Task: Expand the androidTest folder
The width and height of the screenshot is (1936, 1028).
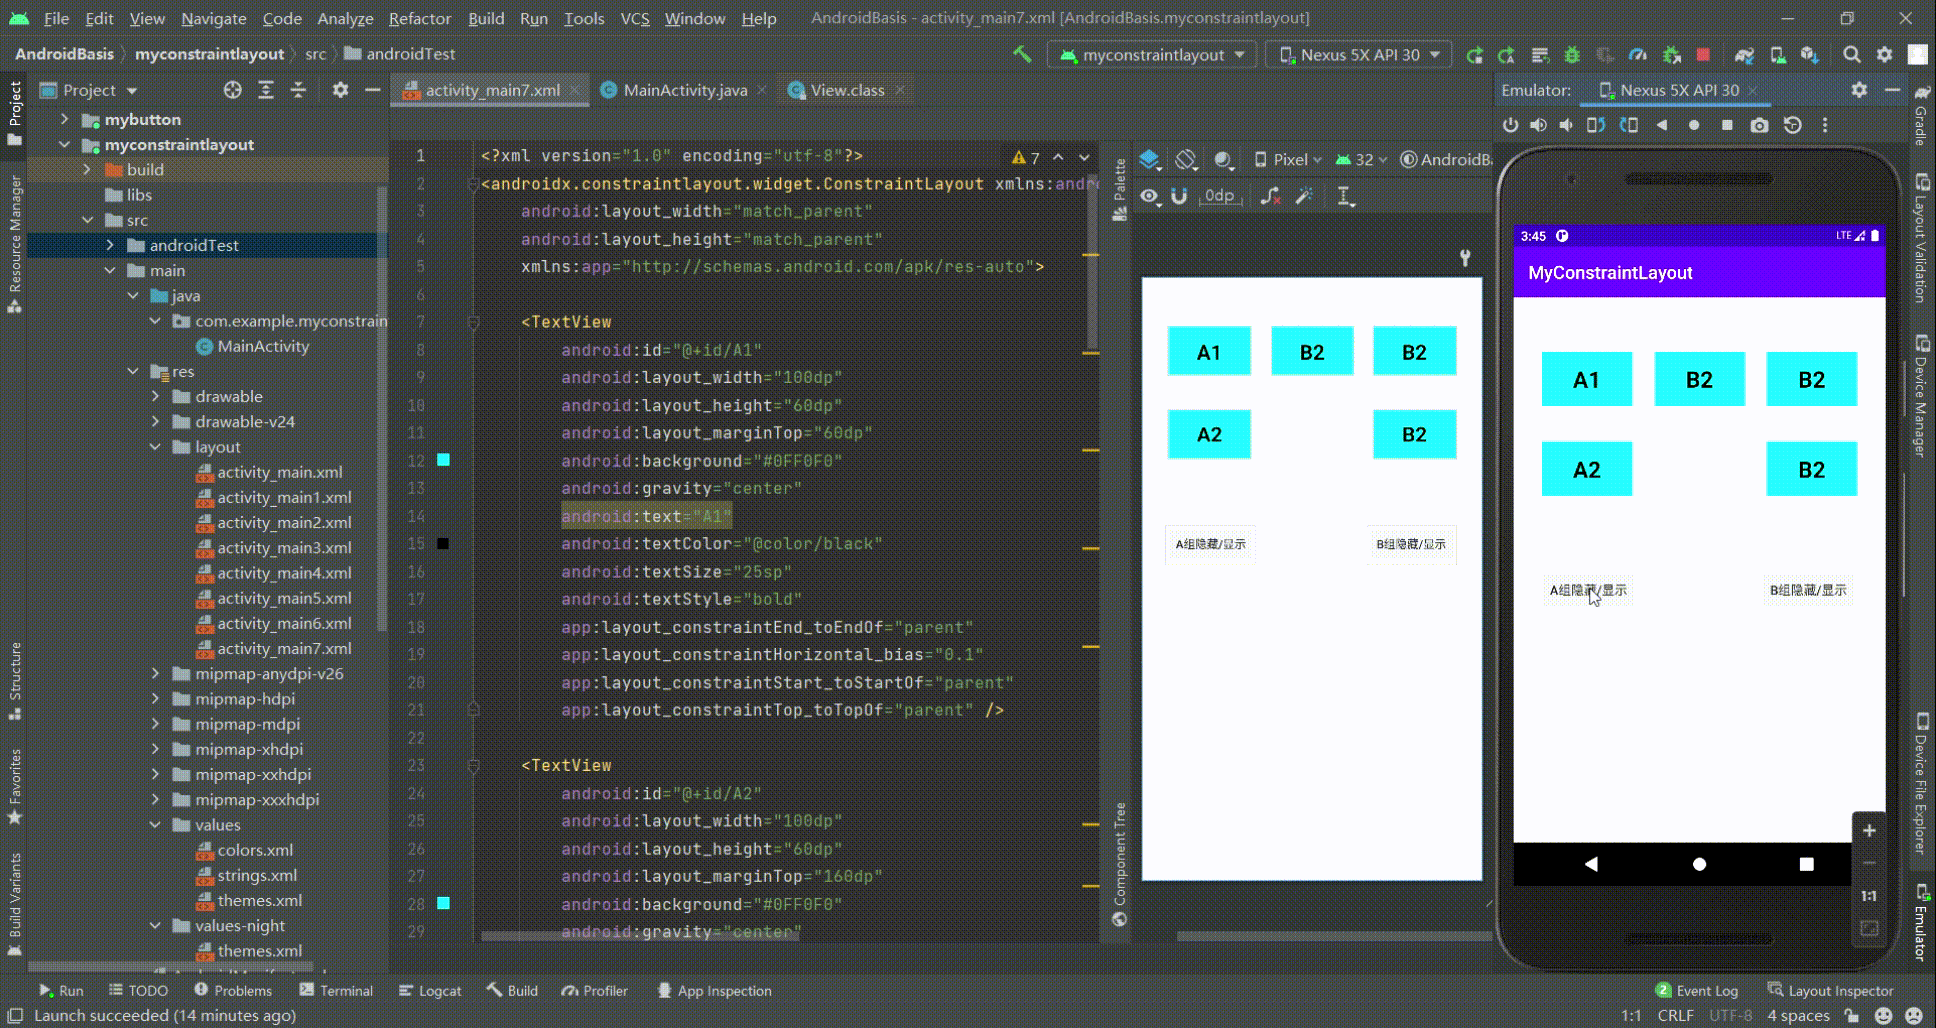Action: click(110, 245)
